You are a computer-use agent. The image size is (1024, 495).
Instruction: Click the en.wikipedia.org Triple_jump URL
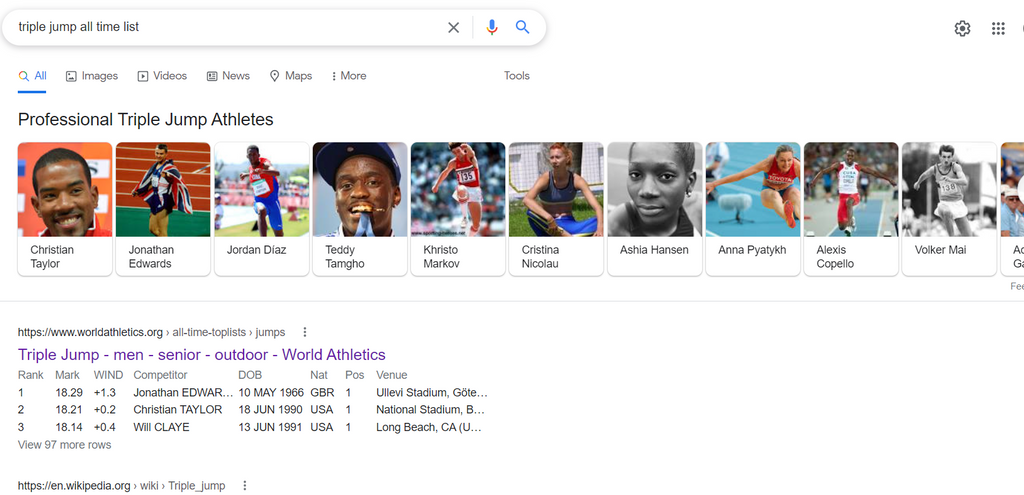[121, 486]
